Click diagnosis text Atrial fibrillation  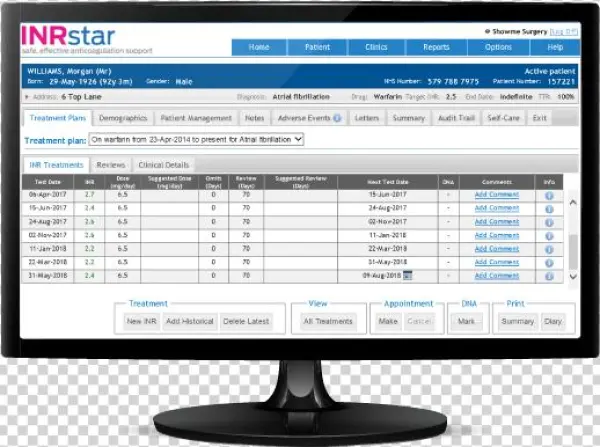(x=301, y=97)
